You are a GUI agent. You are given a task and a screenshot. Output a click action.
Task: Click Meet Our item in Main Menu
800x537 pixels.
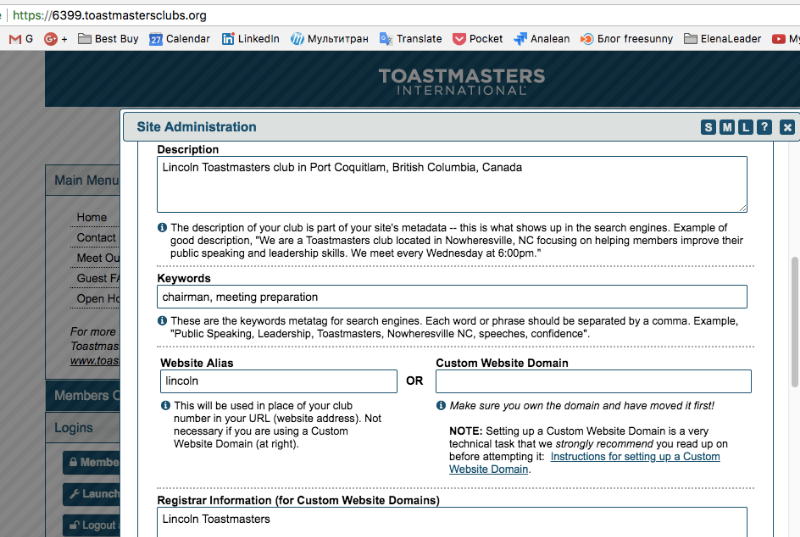coord(97,258)
